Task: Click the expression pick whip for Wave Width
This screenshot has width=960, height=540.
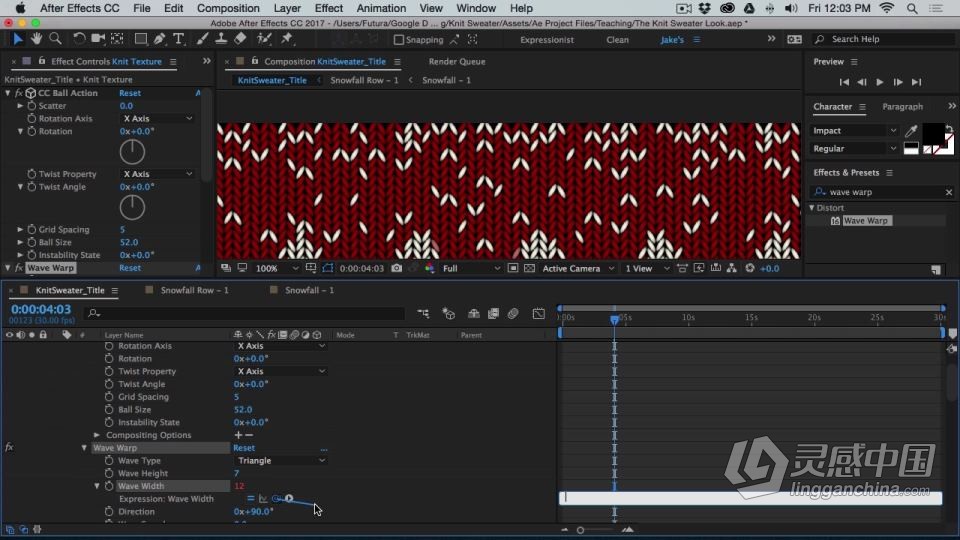Action: point(277,499)
